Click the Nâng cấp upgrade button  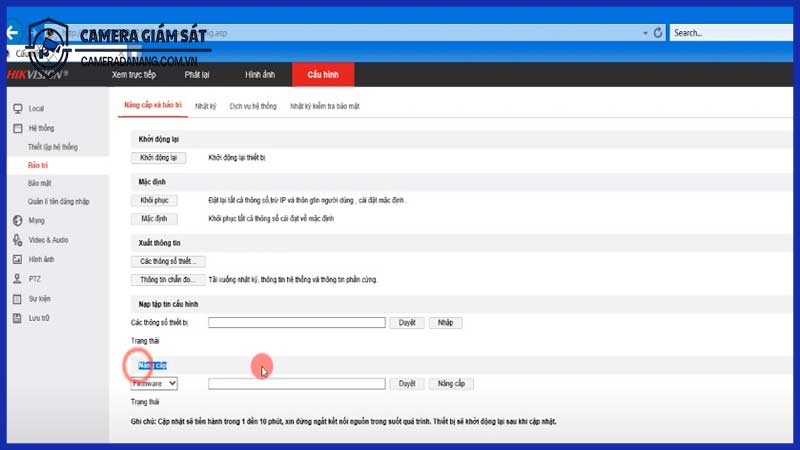[451, 383]
